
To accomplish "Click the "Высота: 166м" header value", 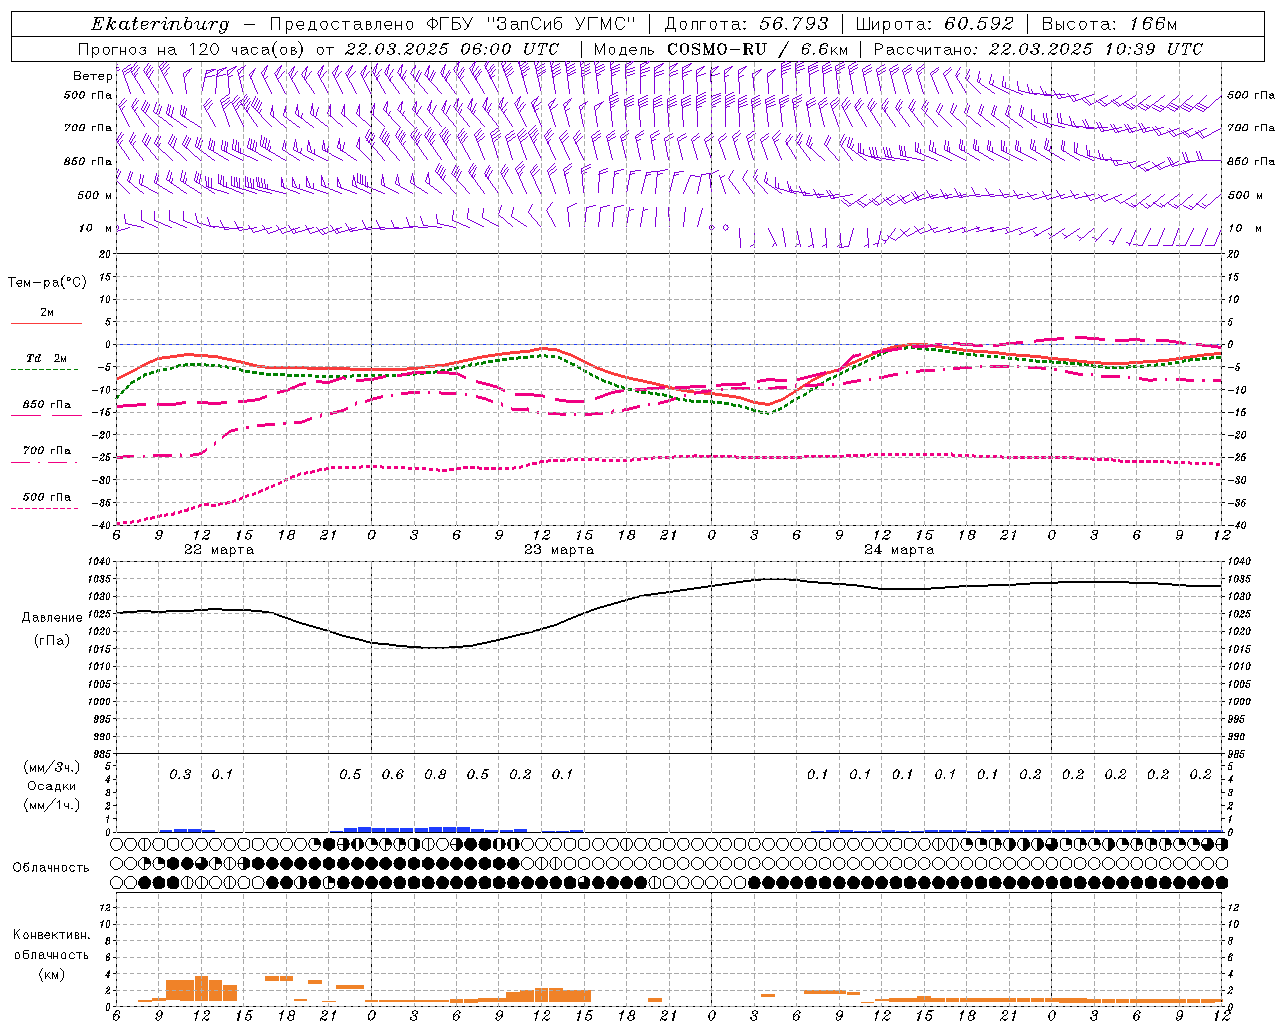I will 1110,24.
